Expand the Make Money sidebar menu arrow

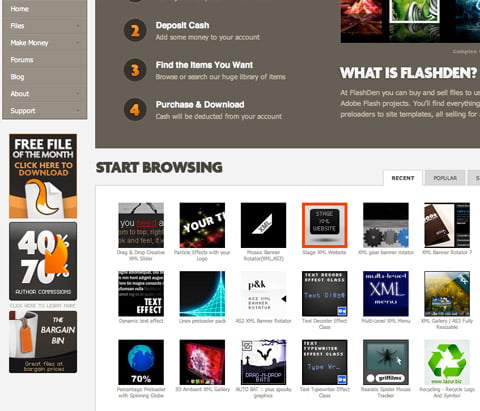[x=78, y=43]
